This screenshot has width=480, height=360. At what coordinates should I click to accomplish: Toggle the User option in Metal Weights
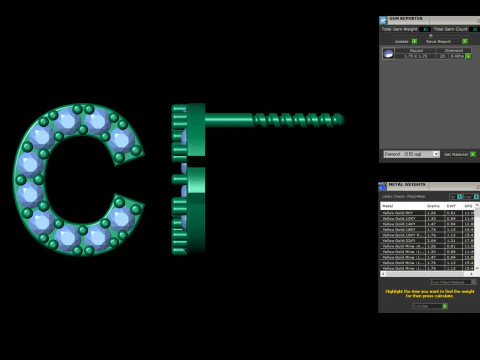(476, 197)
